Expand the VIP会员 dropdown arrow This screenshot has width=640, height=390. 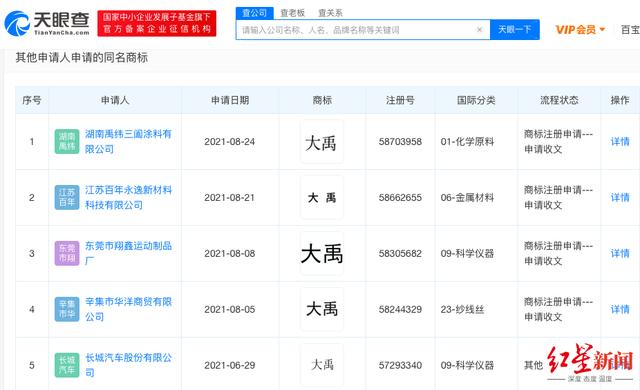(602, 29)
